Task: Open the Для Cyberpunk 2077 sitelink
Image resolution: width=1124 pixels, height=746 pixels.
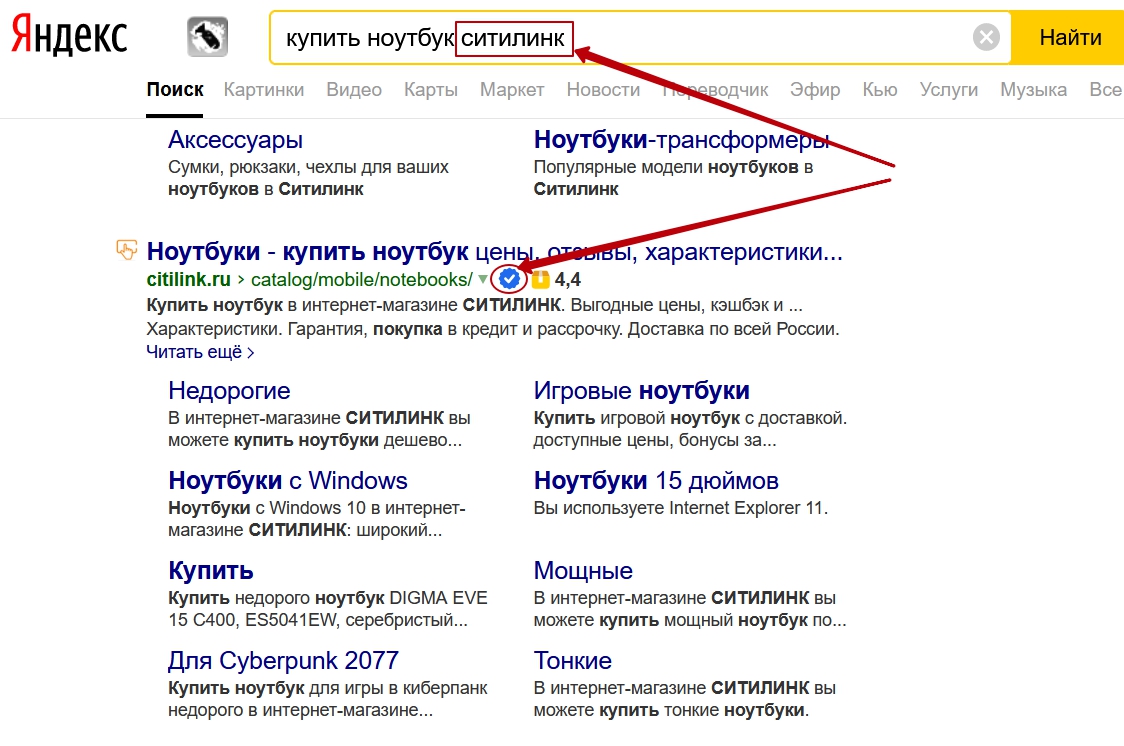Action: pyautogui.click(x=283, y=661)
